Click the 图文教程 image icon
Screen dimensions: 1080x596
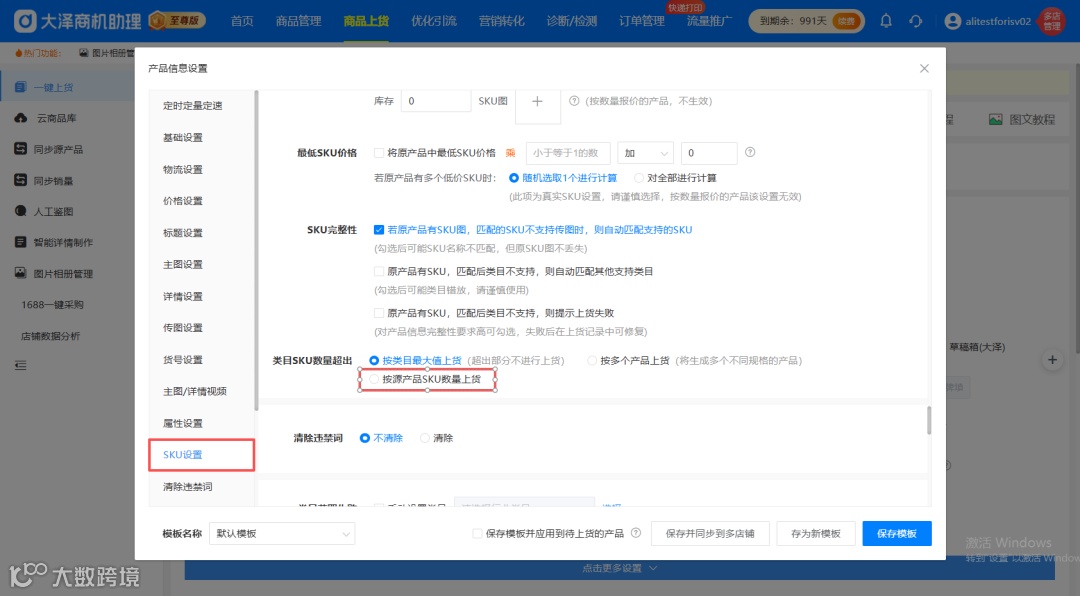pos(995,119)
